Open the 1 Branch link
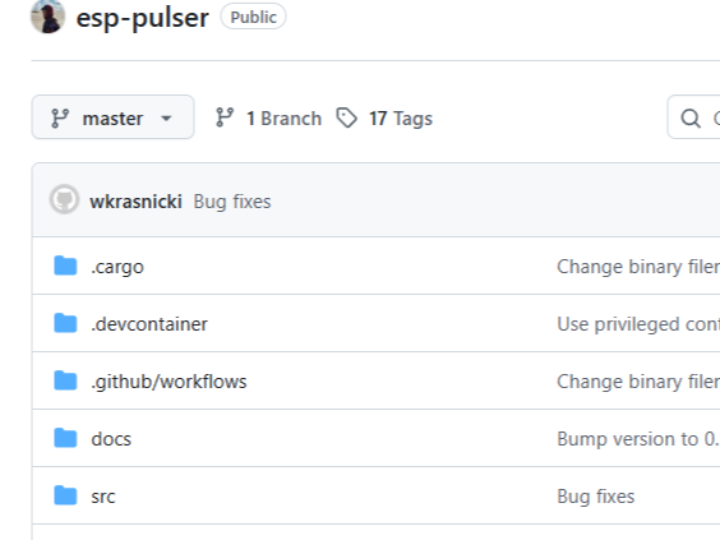The height and width of the screenshot is (540, 720). [x=284, y=118]
